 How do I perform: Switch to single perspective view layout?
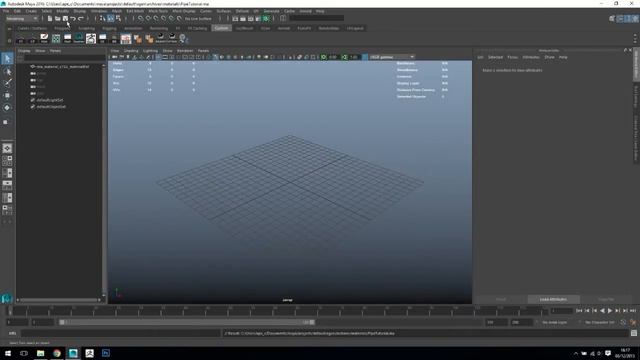[x=7, y=149]
